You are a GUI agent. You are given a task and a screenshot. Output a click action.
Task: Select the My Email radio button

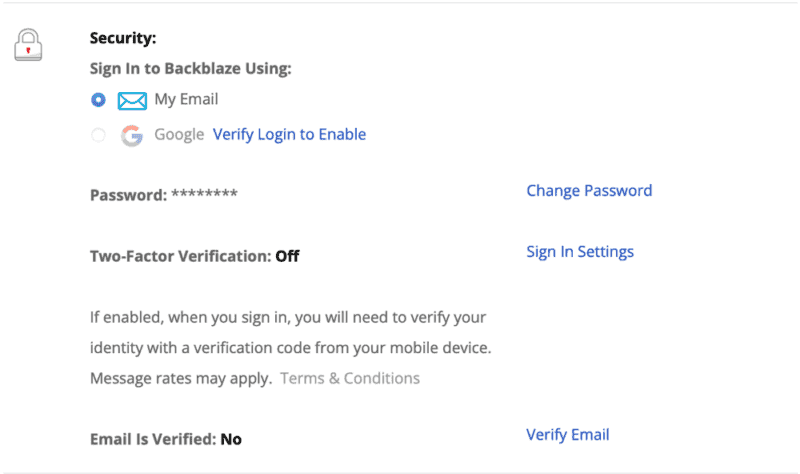point(98,100)
